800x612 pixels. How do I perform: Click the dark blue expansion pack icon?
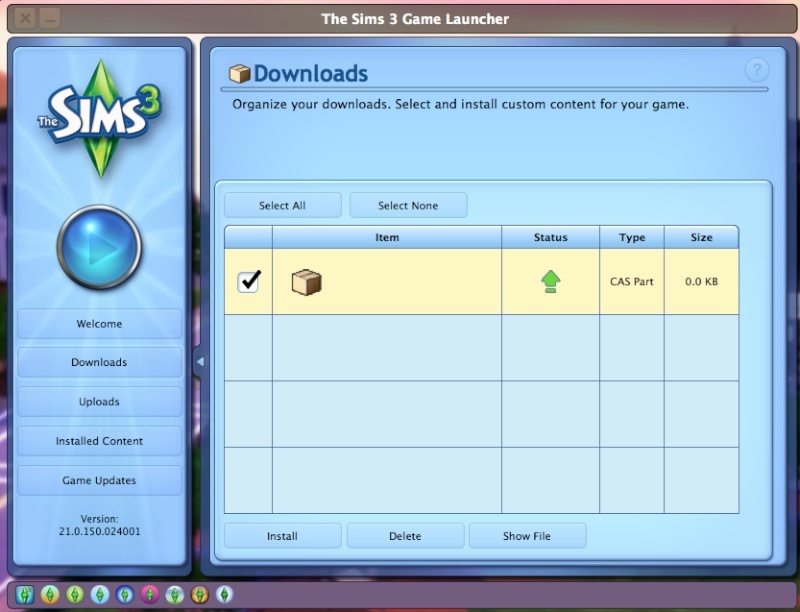(x=124, y=594)
